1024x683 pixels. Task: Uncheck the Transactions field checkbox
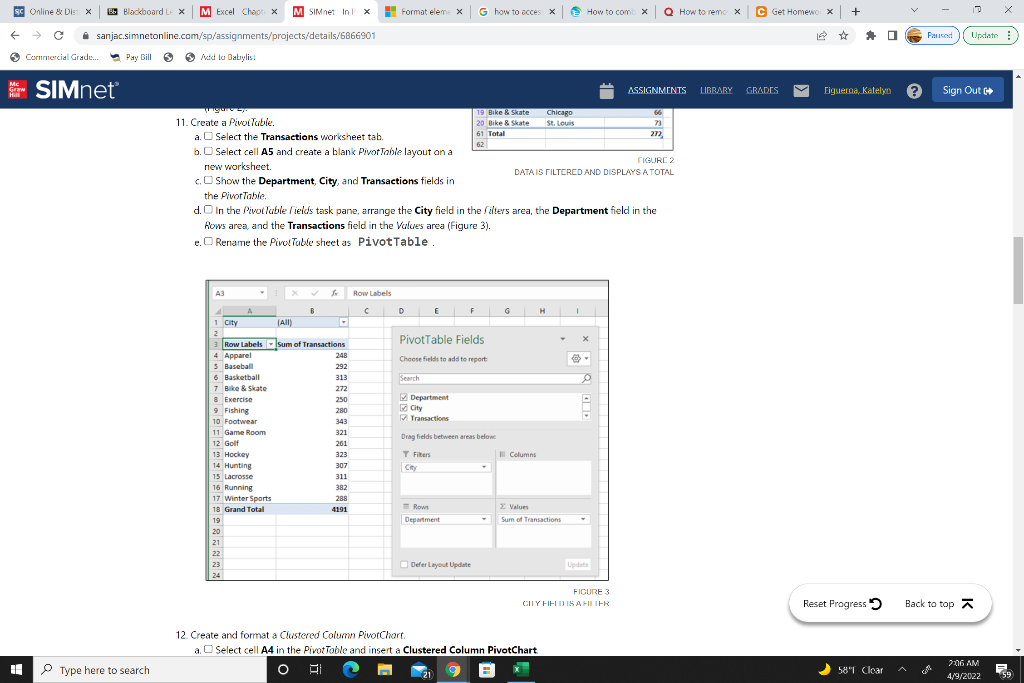404,417
